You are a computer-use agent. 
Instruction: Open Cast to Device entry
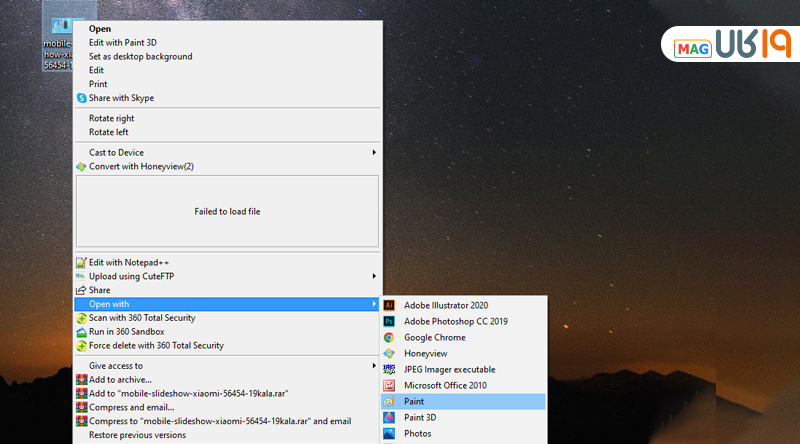[x=228, y=153]
